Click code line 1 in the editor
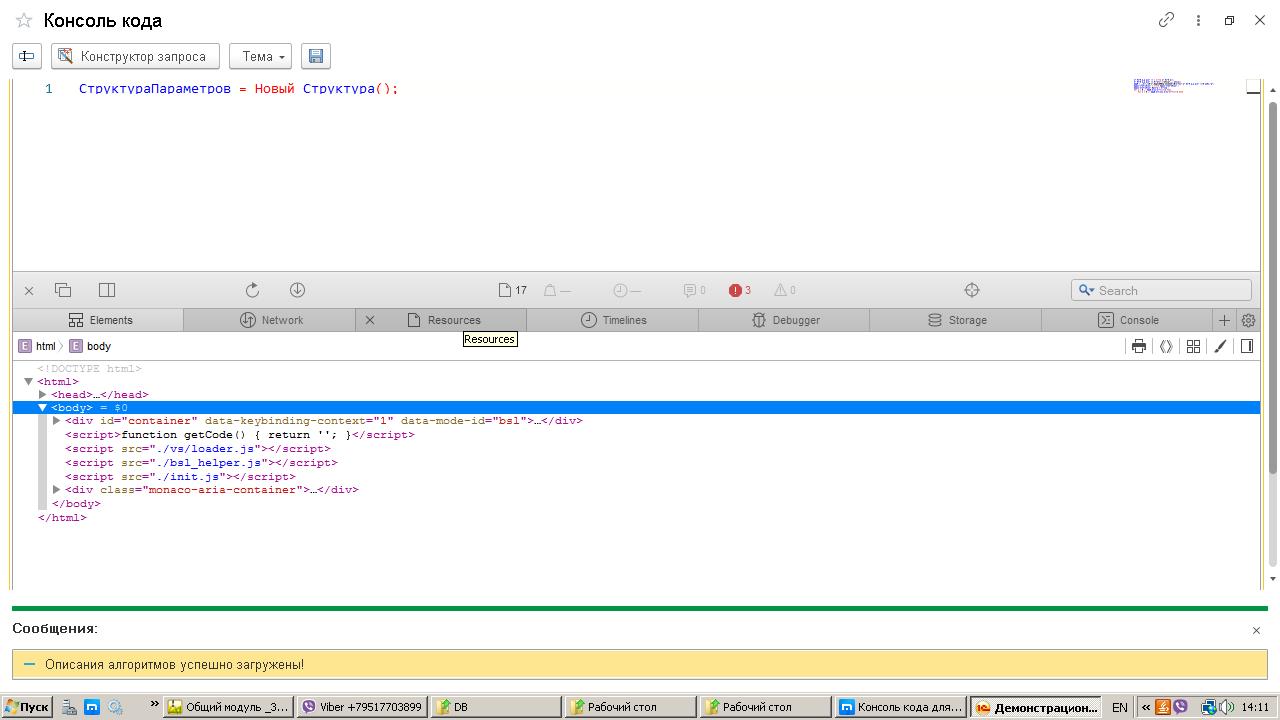This screenshot has height=720, width=1280. pos(238,89)
